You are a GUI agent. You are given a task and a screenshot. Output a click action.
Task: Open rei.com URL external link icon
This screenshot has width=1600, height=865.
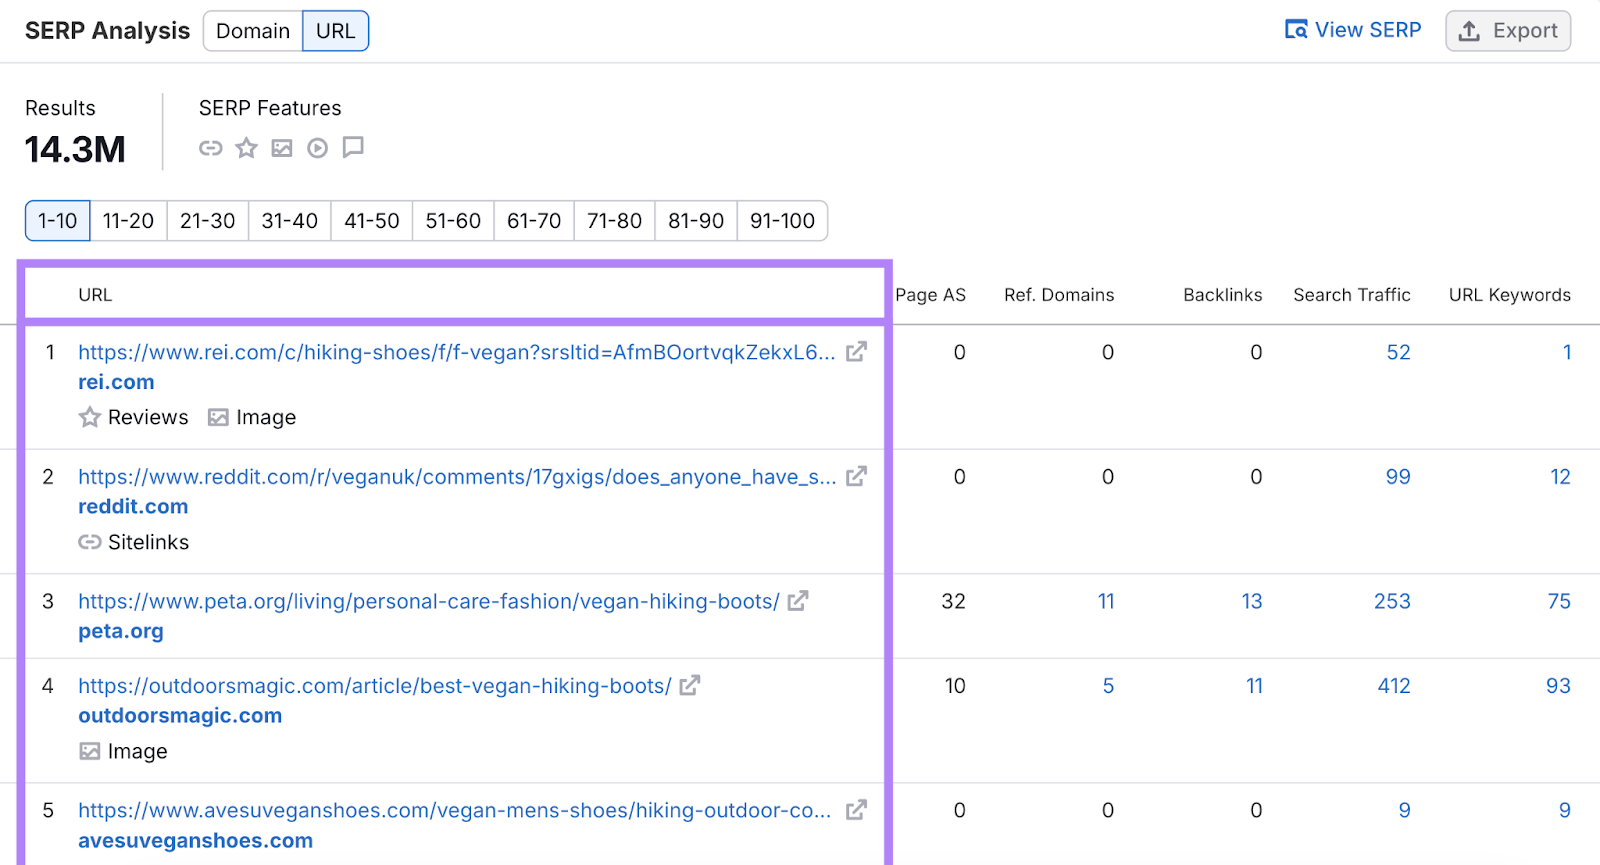coord(856,352)
